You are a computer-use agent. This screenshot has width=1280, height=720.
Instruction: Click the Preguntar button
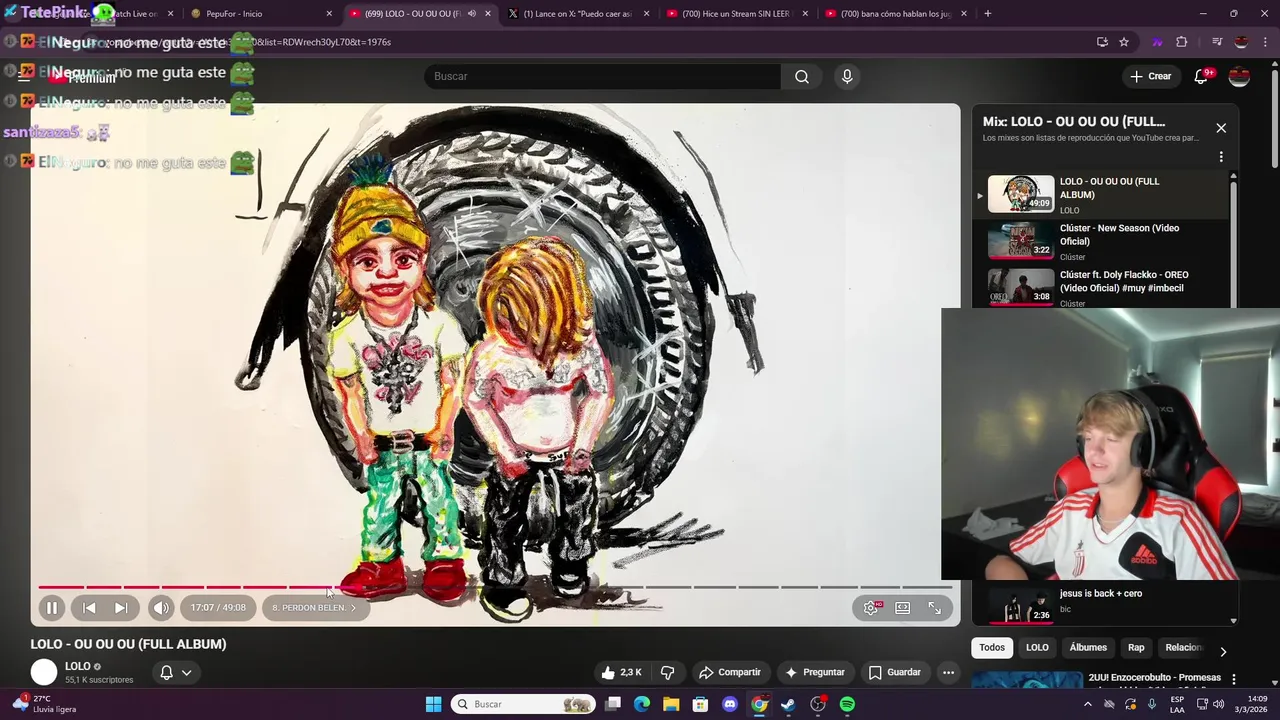point(815,672)
